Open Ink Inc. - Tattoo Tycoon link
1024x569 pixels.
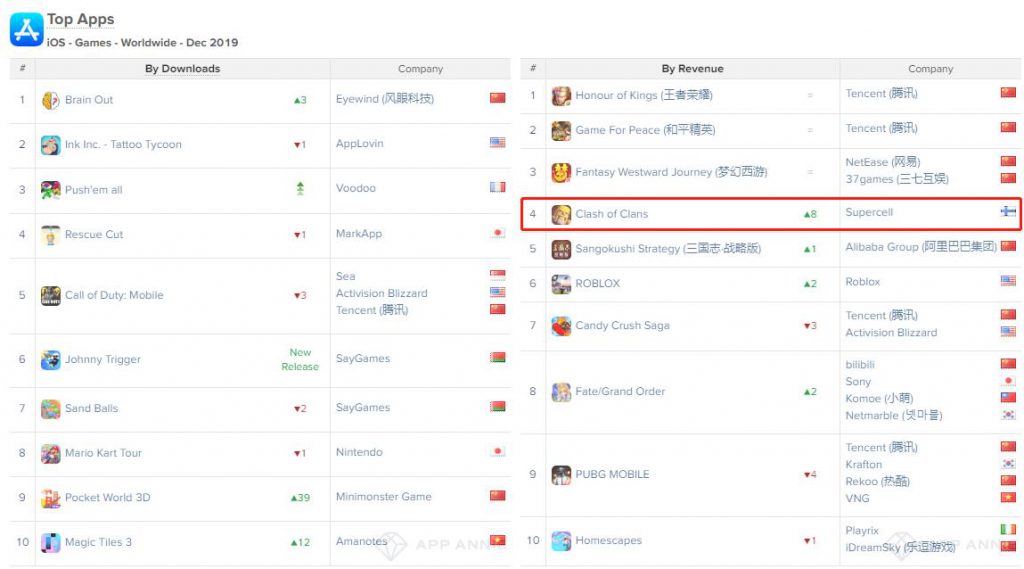tap(123, 144)
